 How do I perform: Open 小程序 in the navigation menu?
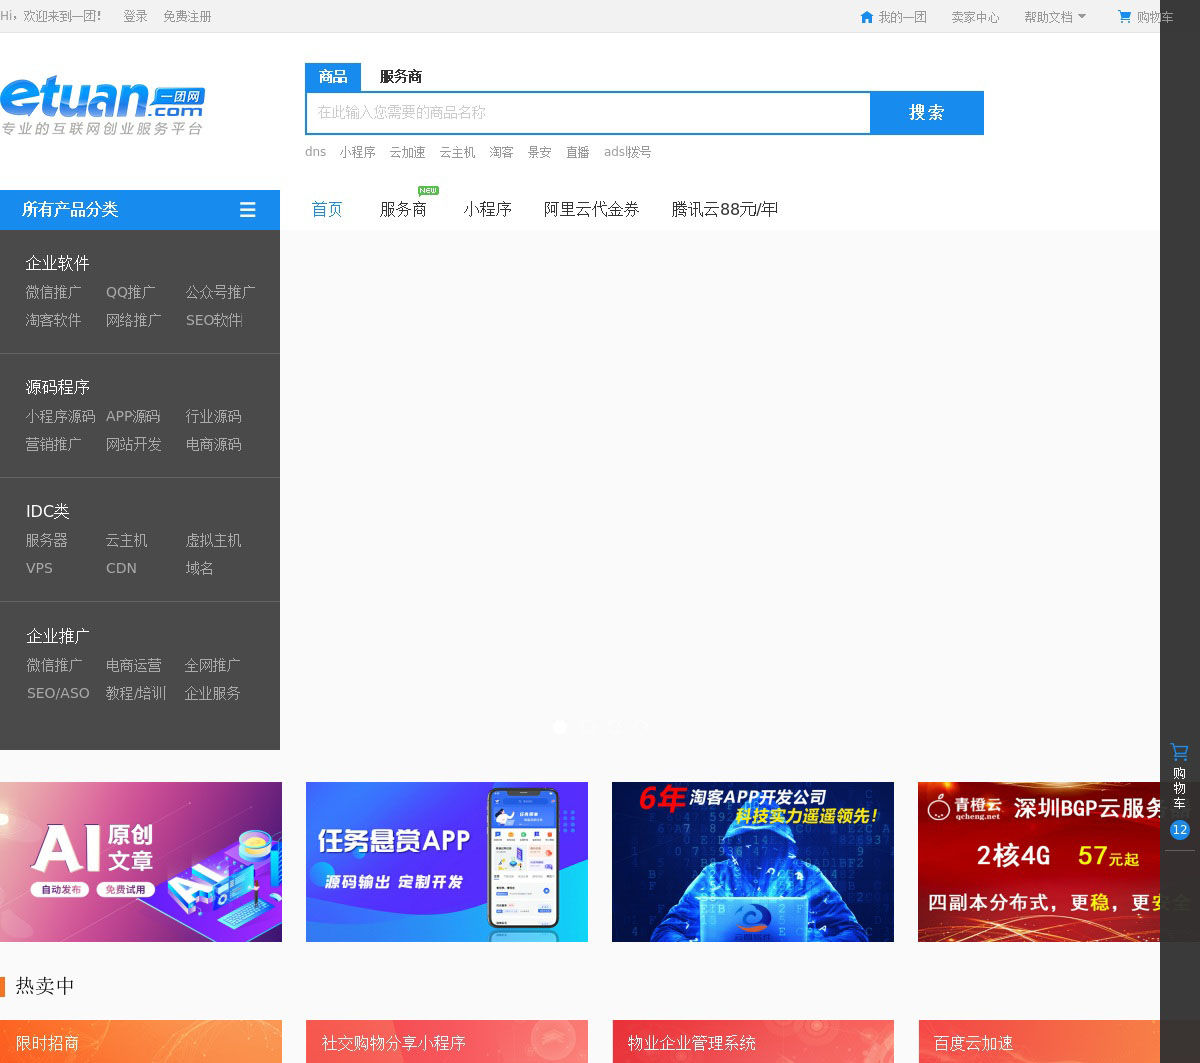click(487, 210)
